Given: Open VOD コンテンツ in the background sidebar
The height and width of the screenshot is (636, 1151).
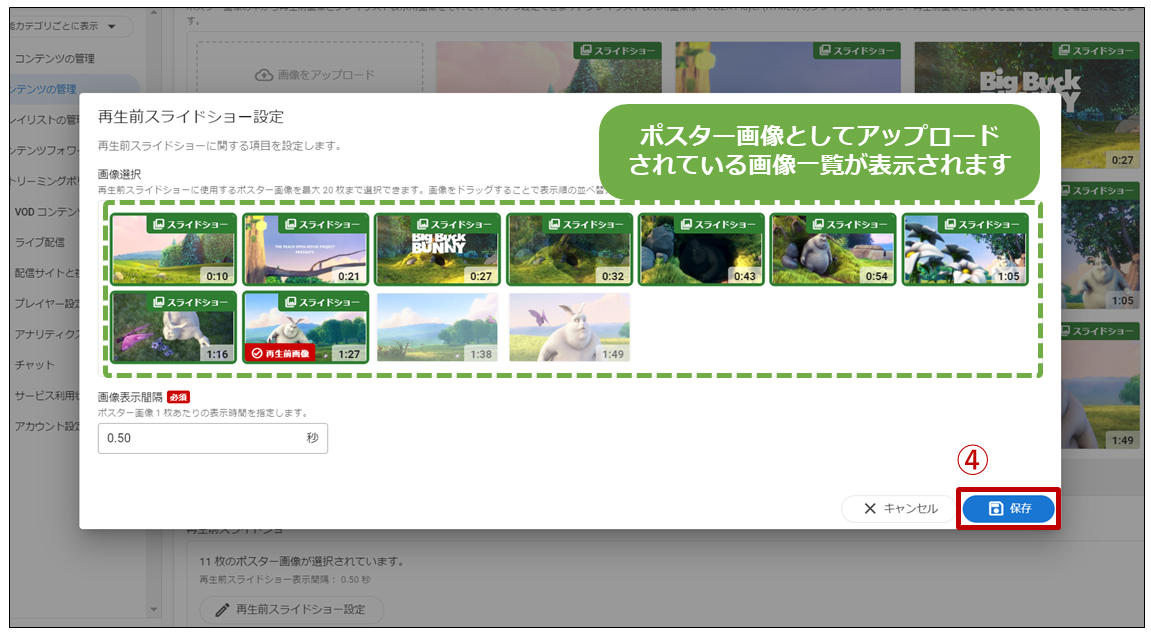Looking at the screenshot, I should 46,212.
